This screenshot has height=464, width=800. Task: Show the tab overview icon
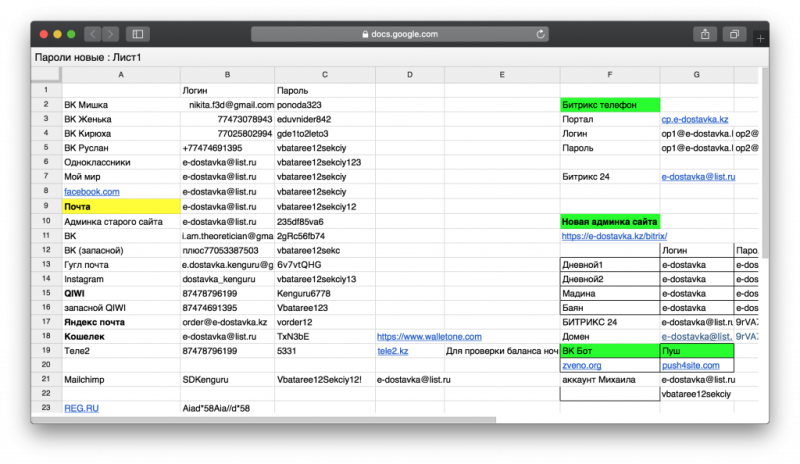tap(734, 34)
